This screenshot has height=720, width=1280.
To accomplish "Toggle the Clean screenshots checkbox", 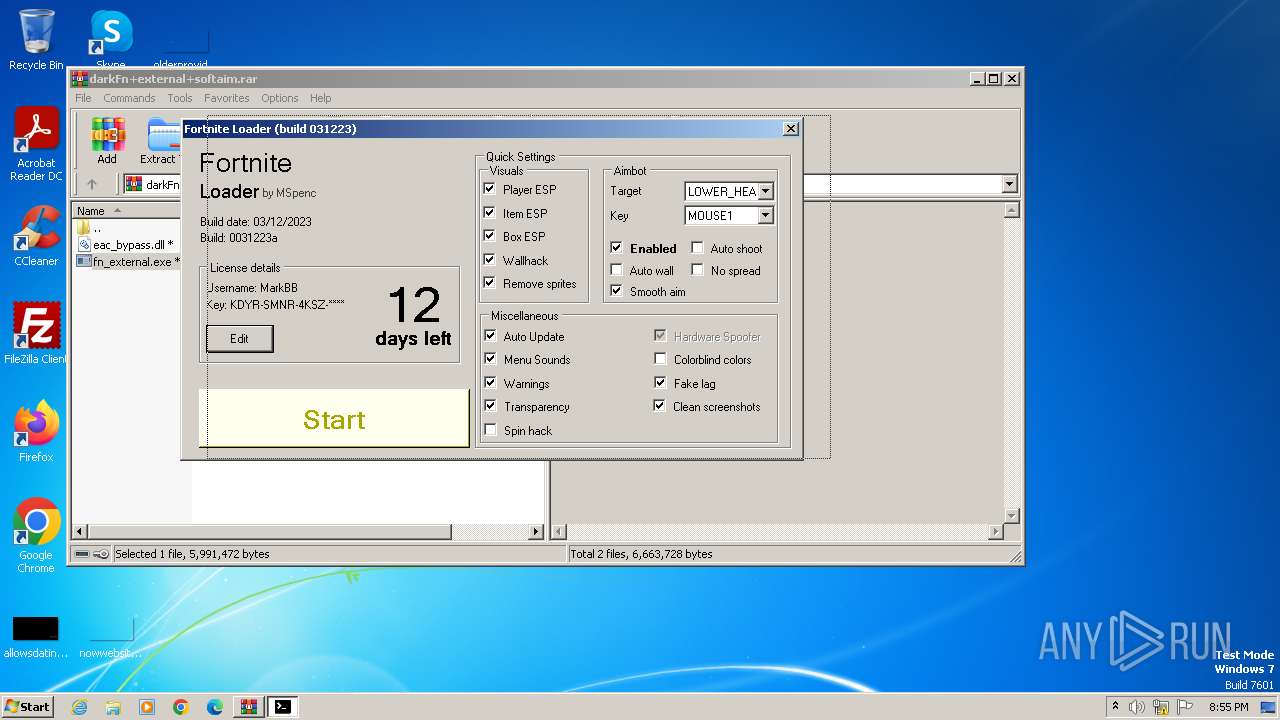I will click(x=660, y=406).
